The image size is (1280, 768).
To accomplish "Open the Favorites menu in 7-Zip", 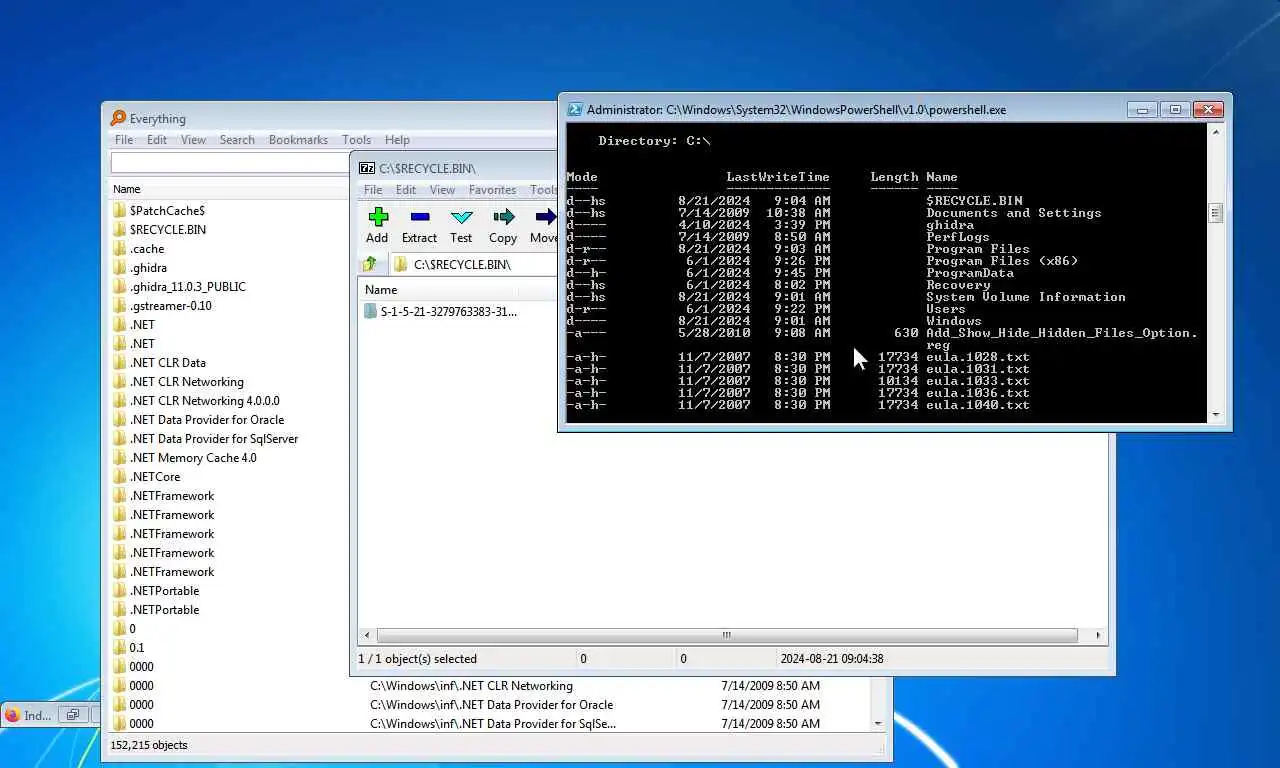I will click(493, 190).
